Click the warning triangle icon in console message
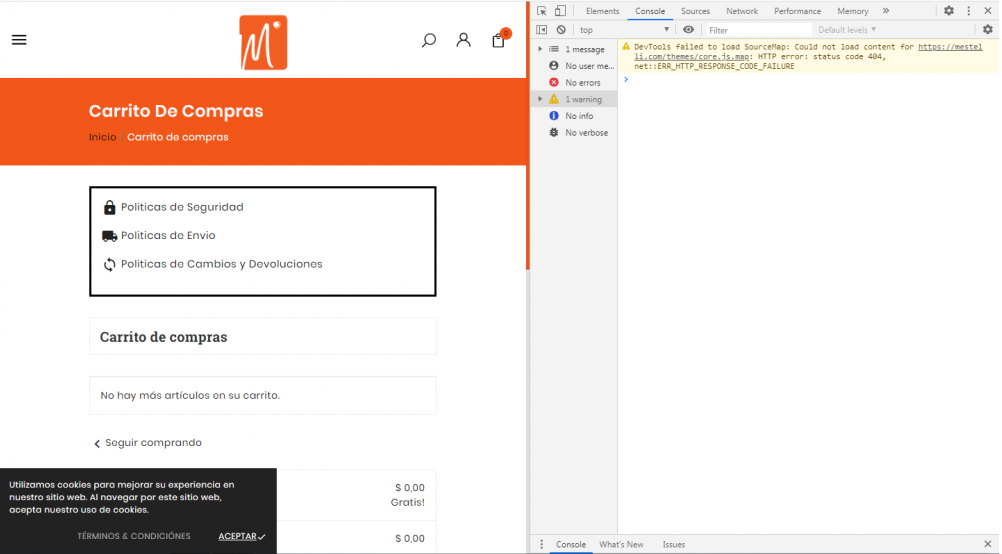The width and height of the screenshot is (1002, 554). coord(626,47)
